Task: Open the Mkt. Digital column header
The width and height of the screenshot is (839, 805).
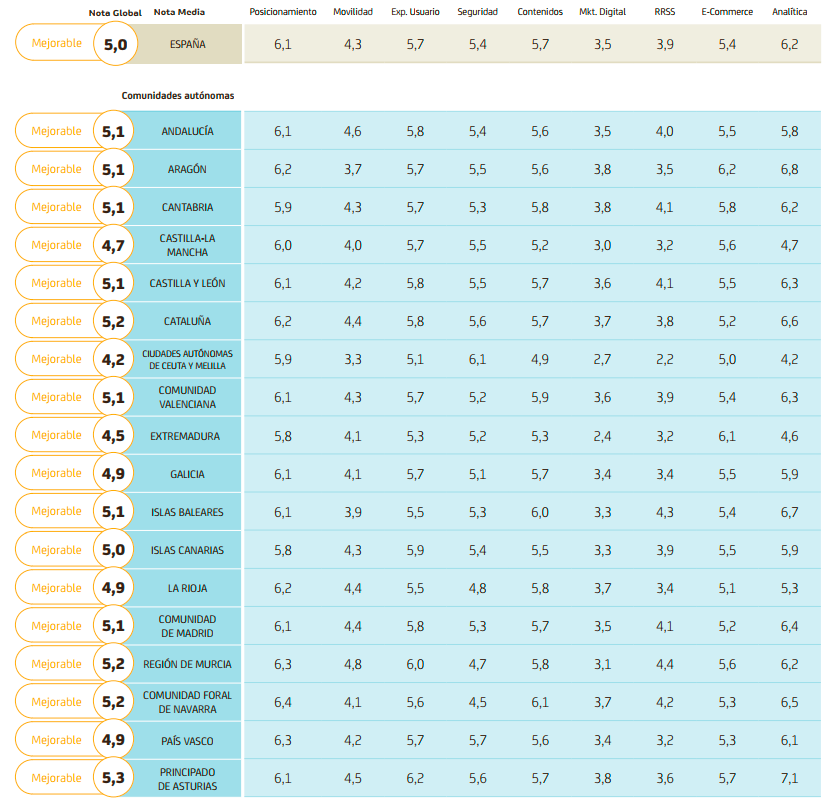Action: (x=604, y=12)
